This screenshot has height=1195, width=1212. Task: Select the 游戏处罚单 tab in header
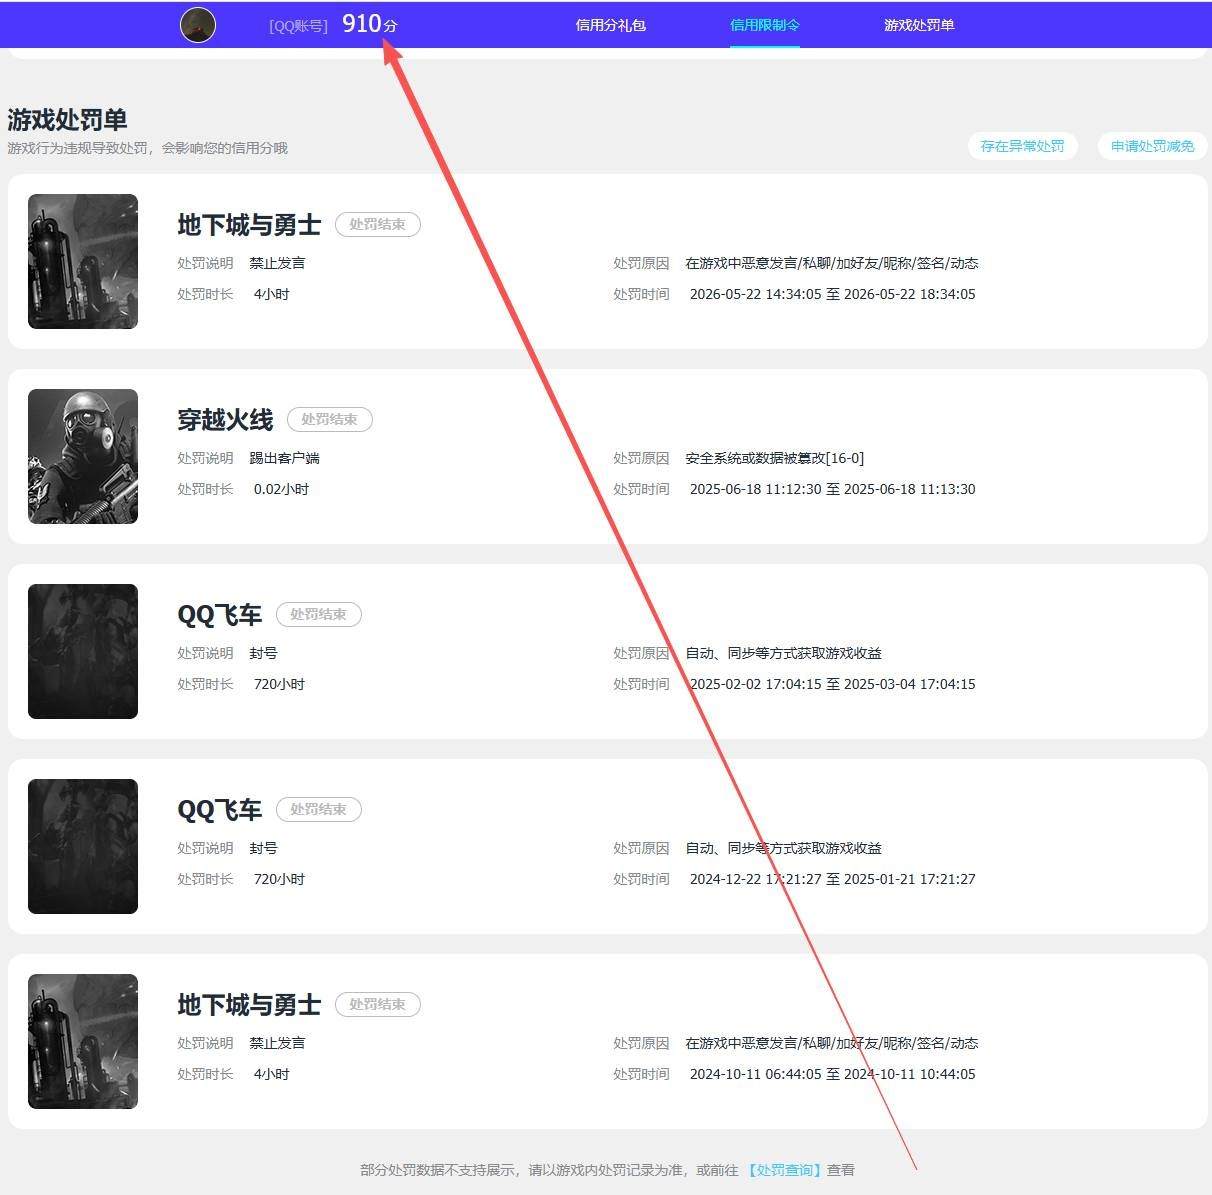point(919,25)
